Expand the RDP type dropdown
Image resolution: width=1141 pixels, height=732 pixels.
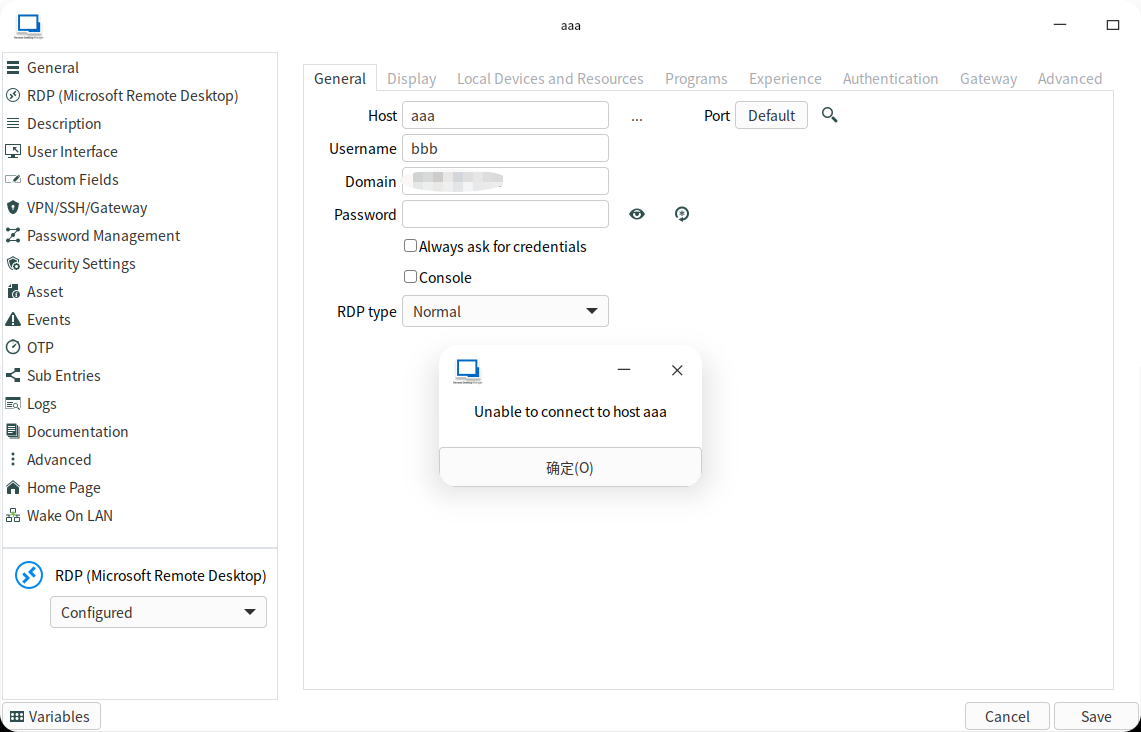coord(505,312)
